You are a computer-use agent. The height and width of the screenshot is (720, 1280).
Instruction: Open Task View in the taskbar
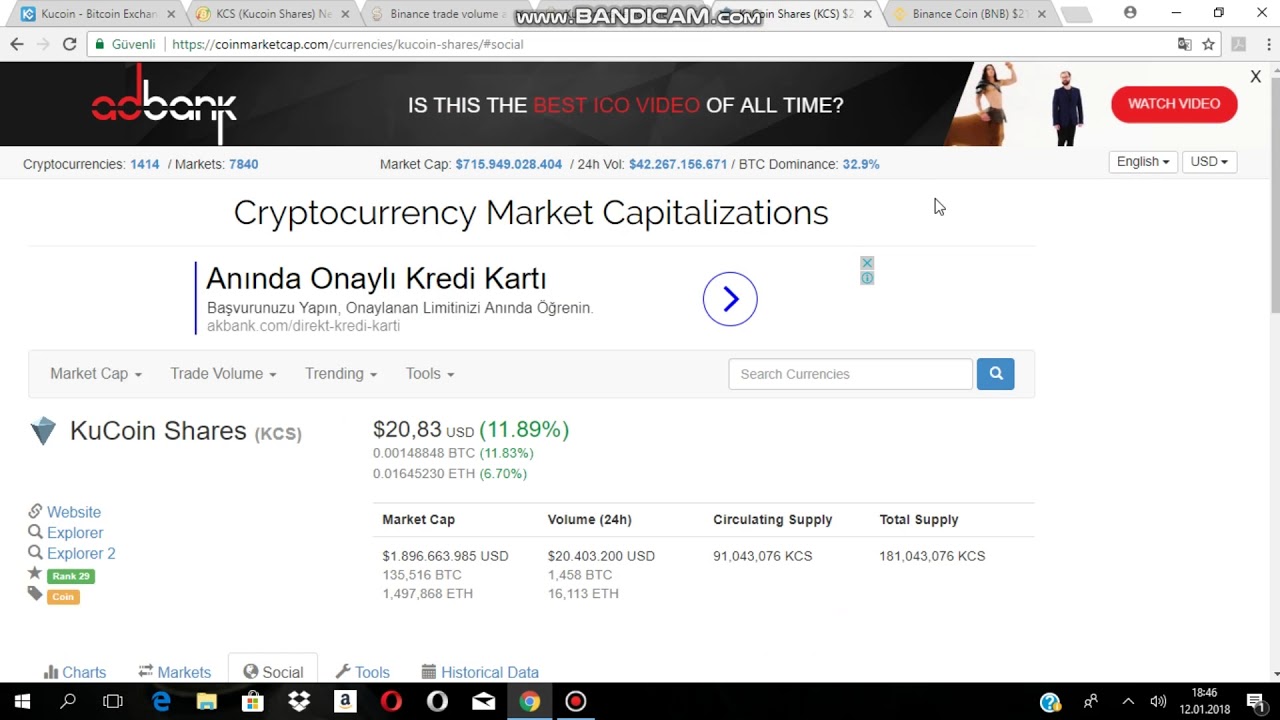click(113, 701)
